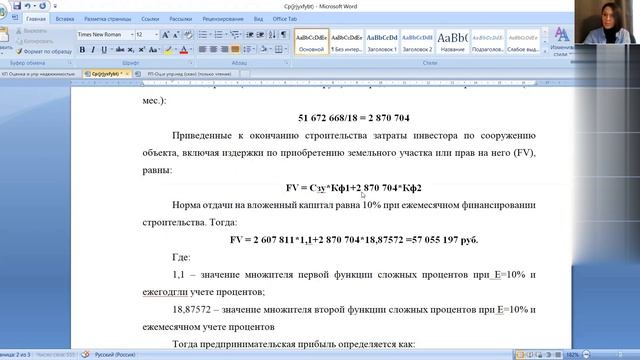This screenshot has height=360, width=640.
Task: Click the Вырезать (cut) button
Action: [x=31, y=31]
